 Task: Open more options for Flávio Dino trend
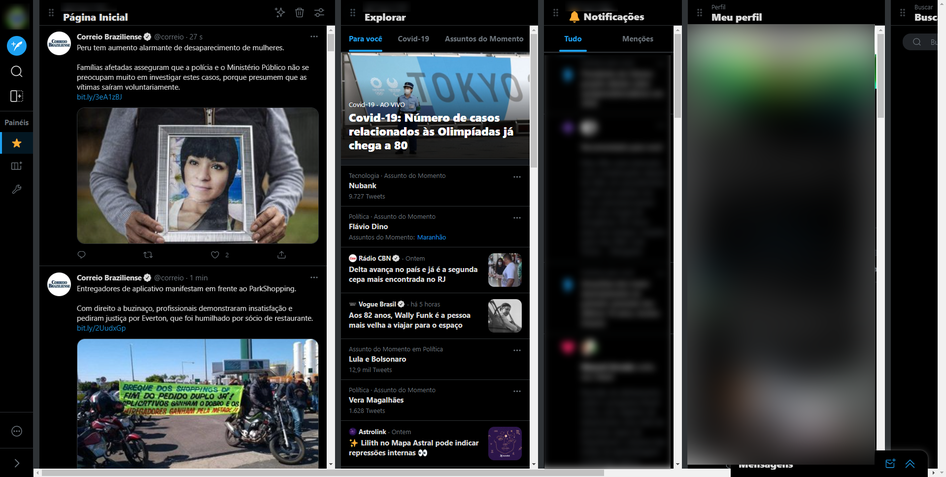[x=517, y=218]
